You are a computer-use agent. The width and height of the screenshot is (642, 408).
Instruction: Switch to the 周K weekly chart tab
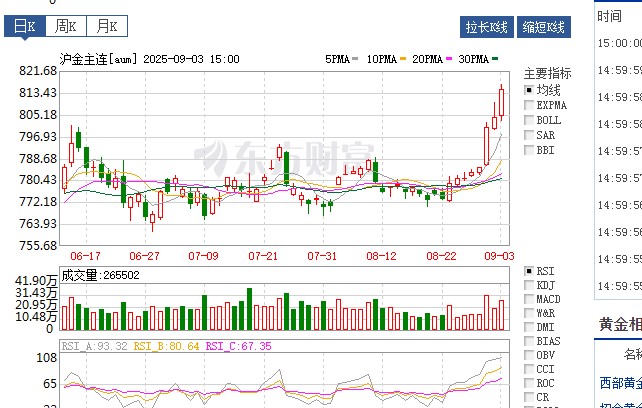[x=65, y=26]
